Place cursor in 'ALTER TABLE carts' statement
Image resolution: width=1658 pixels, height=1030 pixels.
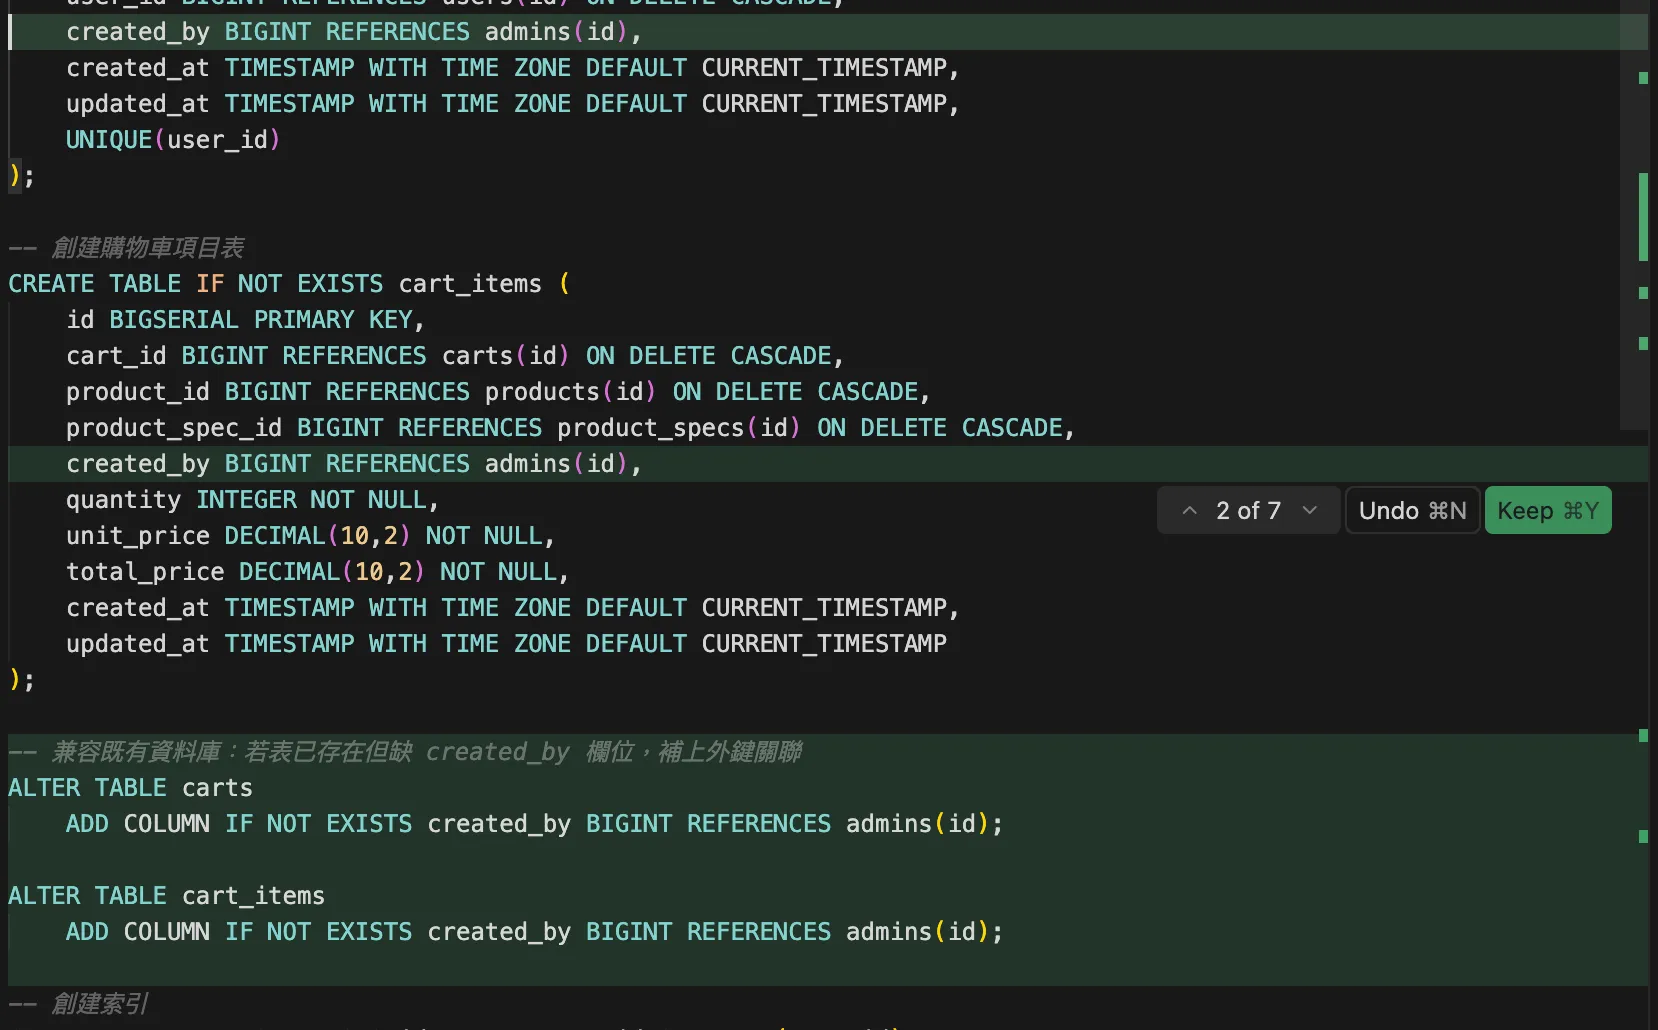click(x=130, y=788)
